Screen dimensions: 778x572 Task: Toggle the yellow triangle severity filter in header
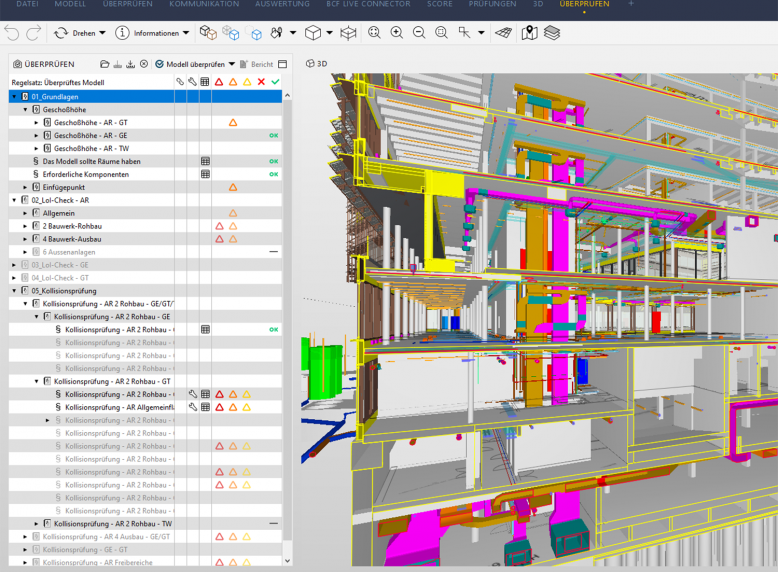click(247, 82)
